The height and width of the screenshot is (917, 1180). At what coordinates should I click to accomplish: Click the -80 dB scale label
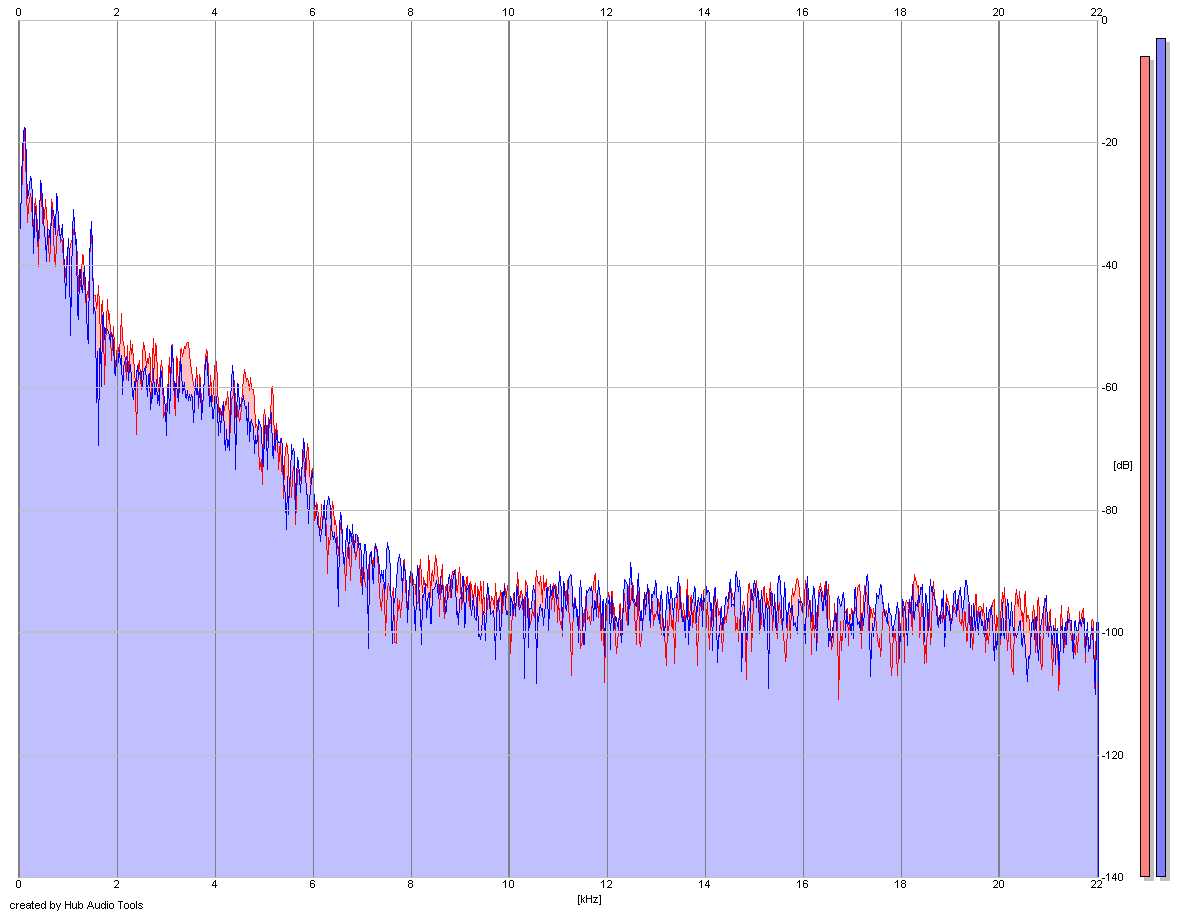point(1110,511)
